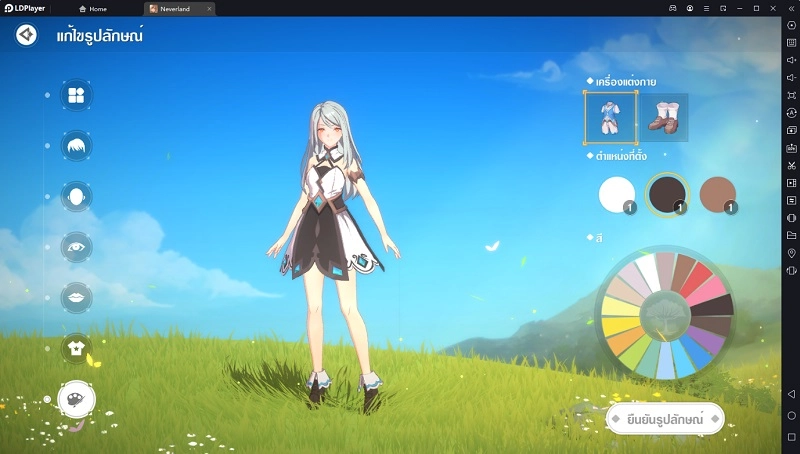Tap the Android recent apps square button
This screenshot has width=800, height=454.
pos(791,437)
